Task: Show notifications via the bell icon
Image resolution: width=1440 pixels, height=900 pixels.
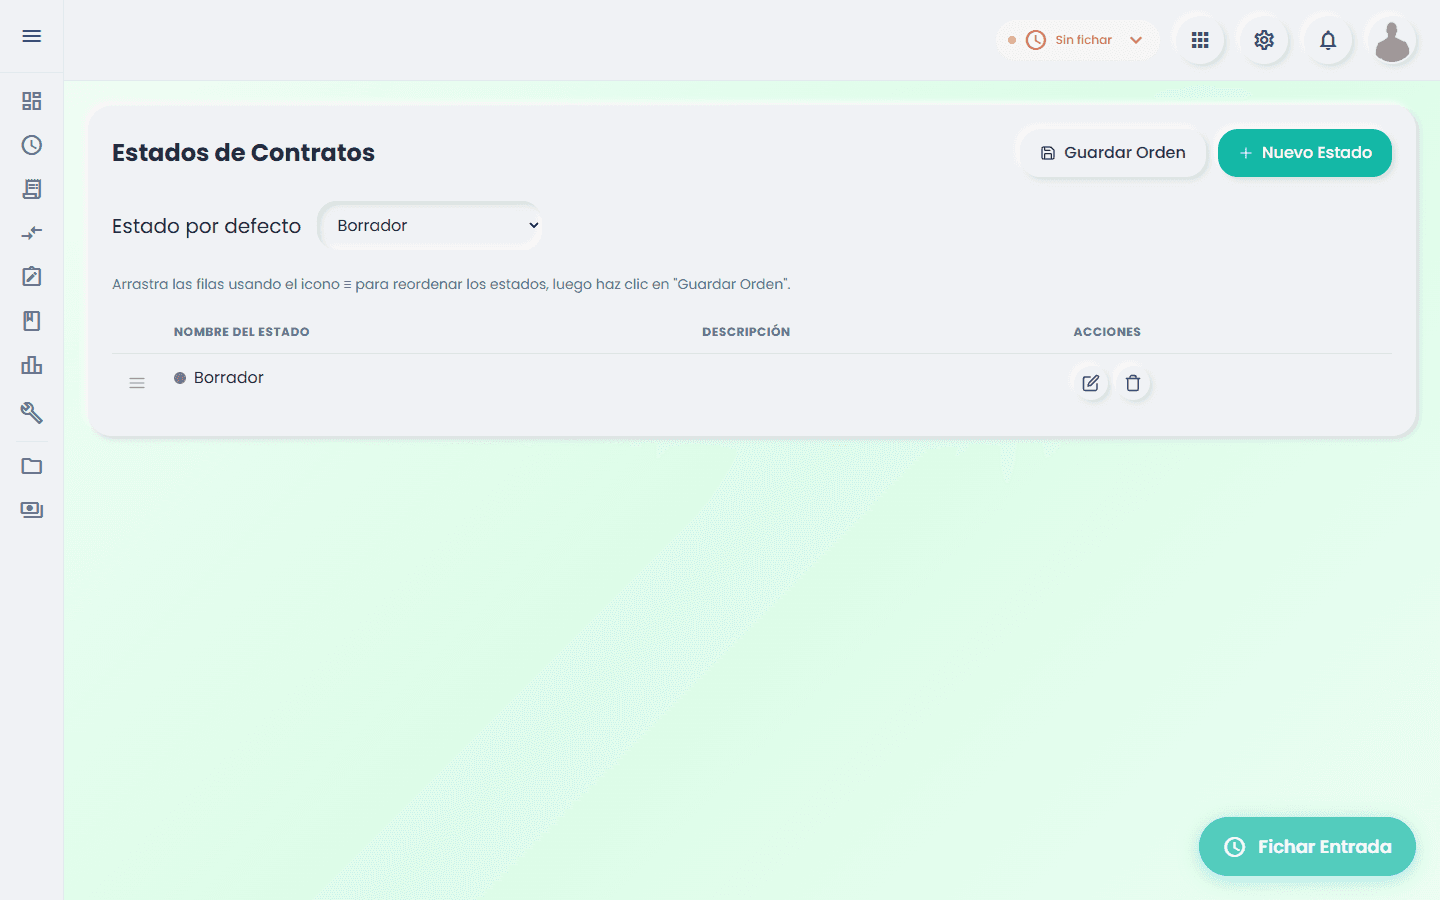Action: click(x=1328, y=40)
